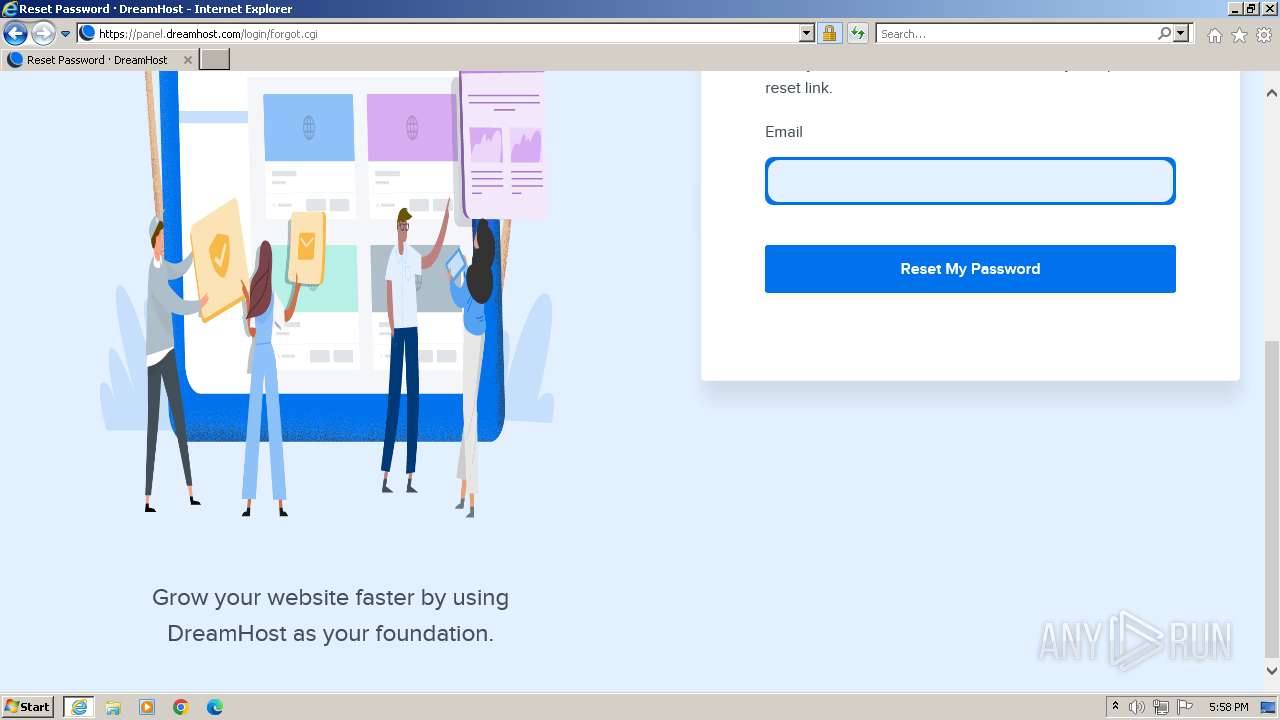
Task: Click the Home icon
Action: tap(1214, 35)
